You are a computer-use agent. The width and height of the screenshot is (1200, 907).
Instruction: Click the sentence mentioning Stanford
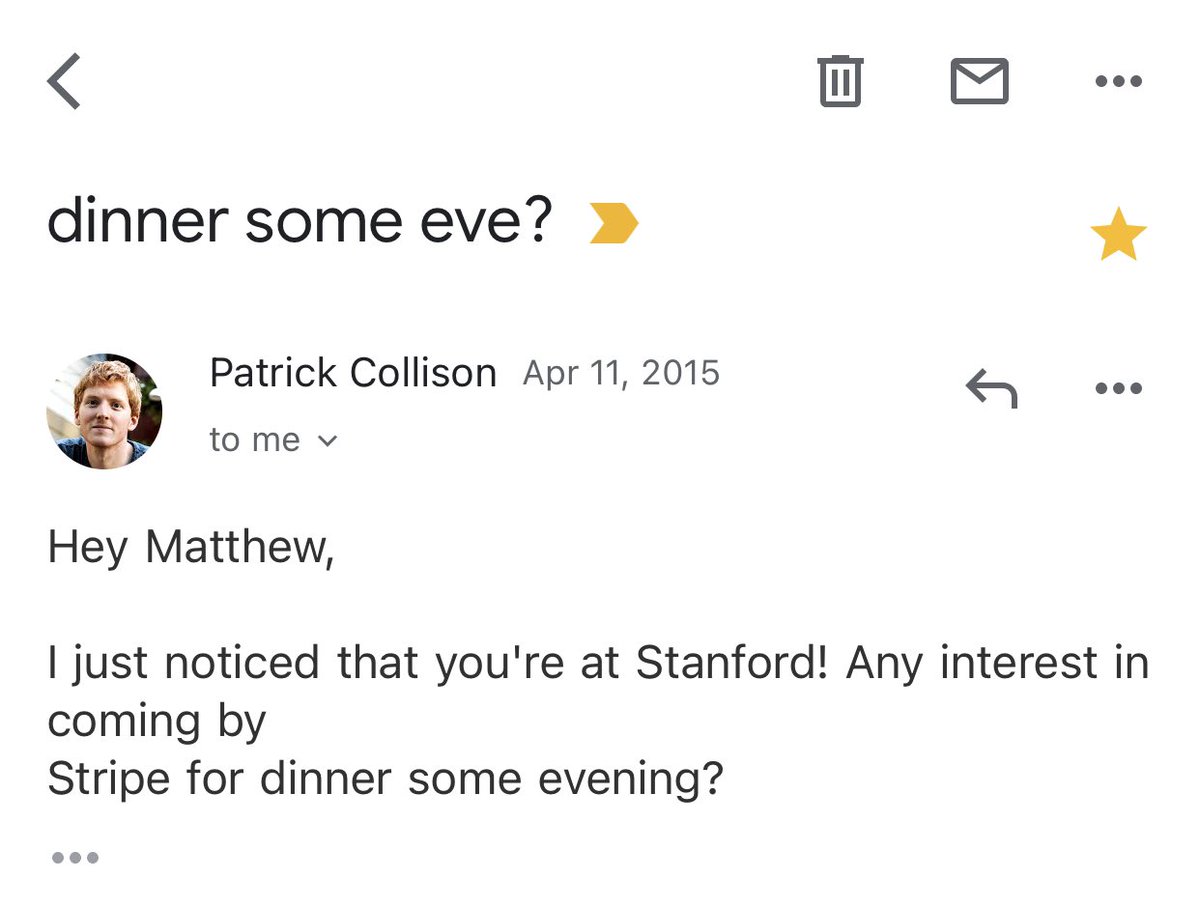(598, 664)
